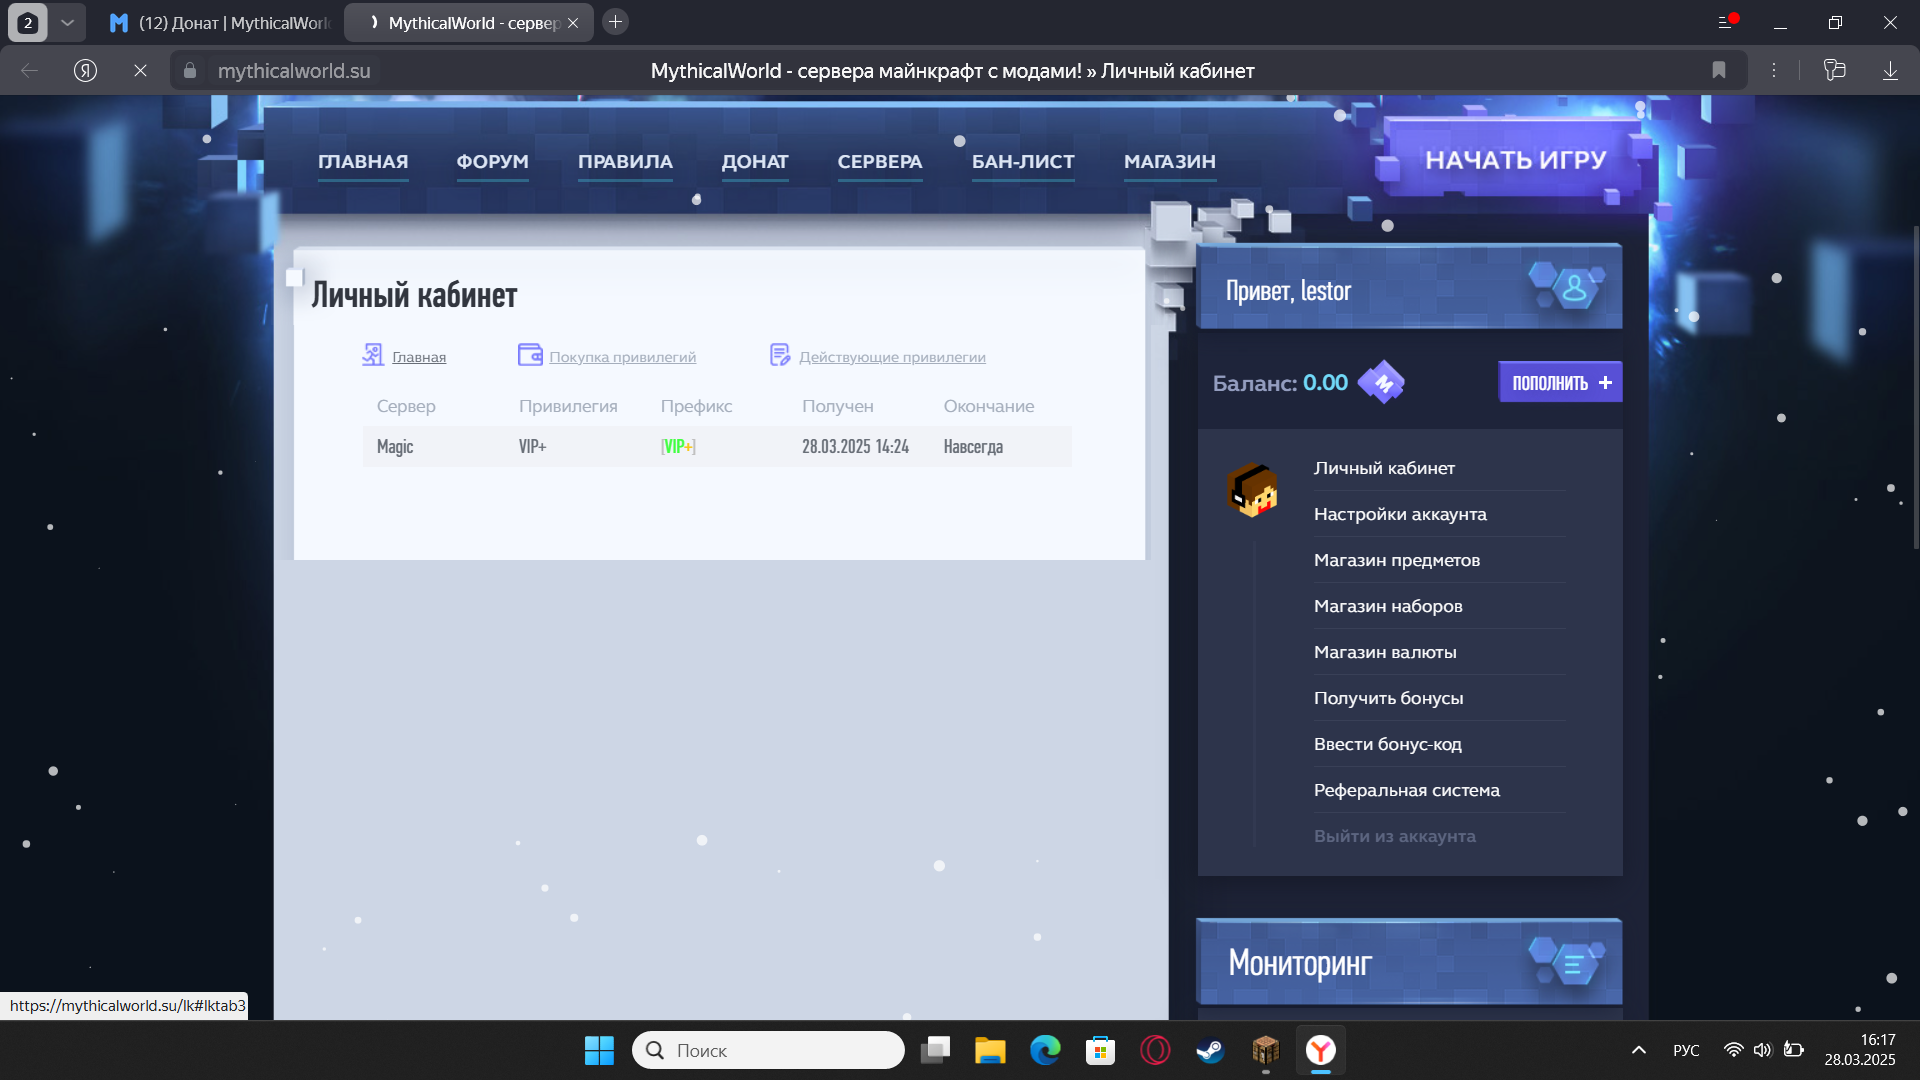Stop page loading with the X icon
Screen dimensions: 1920x1080
[x=140, y=70]
